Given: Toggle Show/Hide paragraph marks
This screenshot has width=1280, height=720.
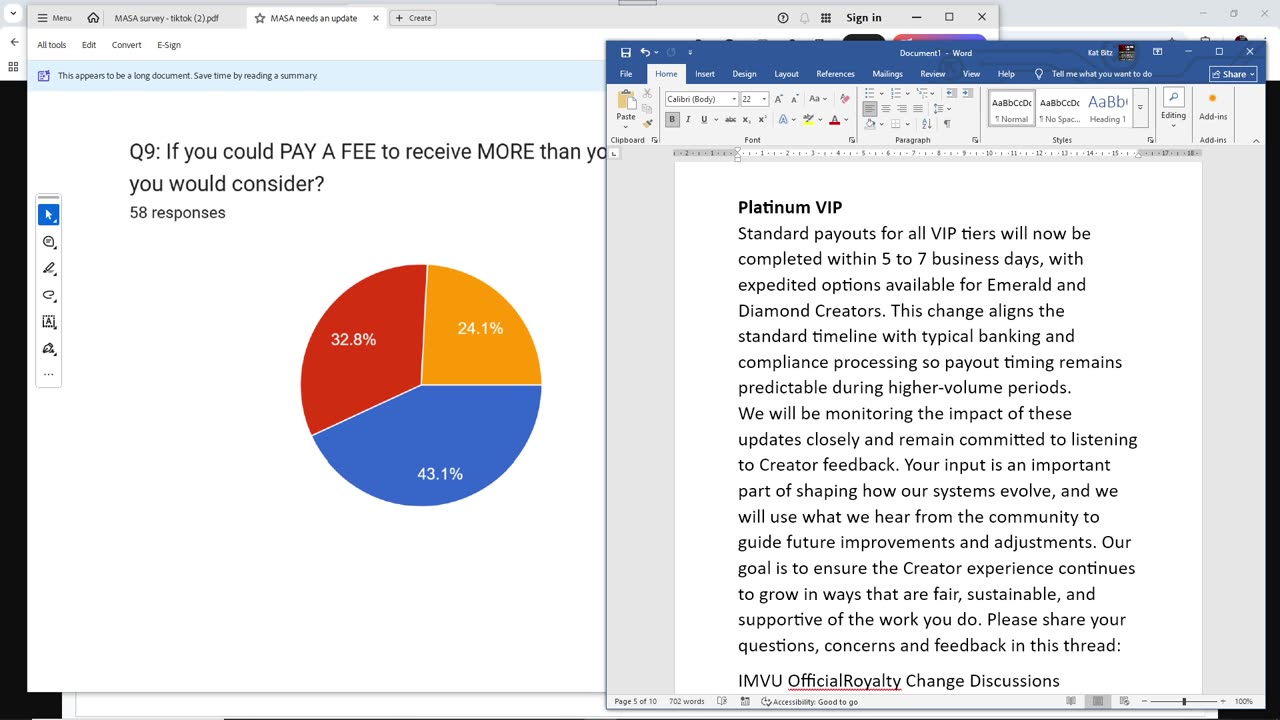Looking at the screenshot, I should 947,124.
